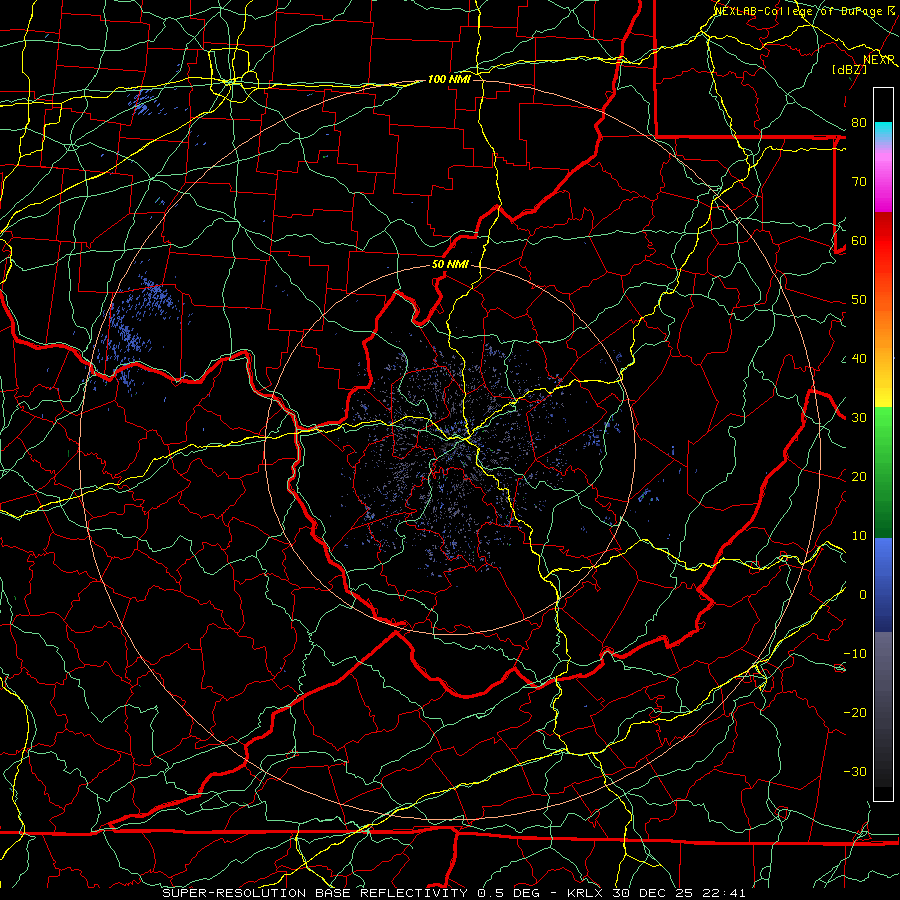Click the -30 value on dBZ scale
The image size is (900, 900).
point(855,772)
